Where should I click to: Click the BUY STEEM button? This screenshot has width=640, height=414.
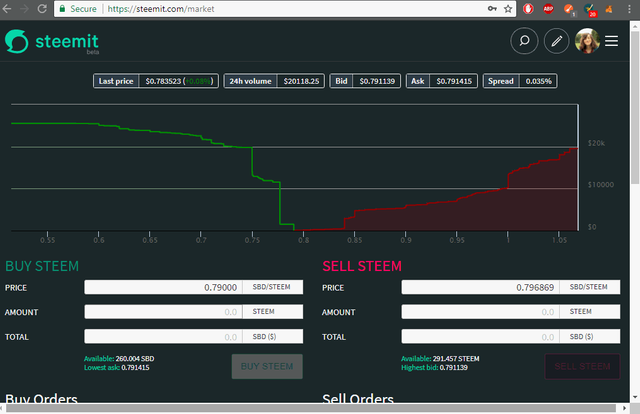(x=267, y=366)
